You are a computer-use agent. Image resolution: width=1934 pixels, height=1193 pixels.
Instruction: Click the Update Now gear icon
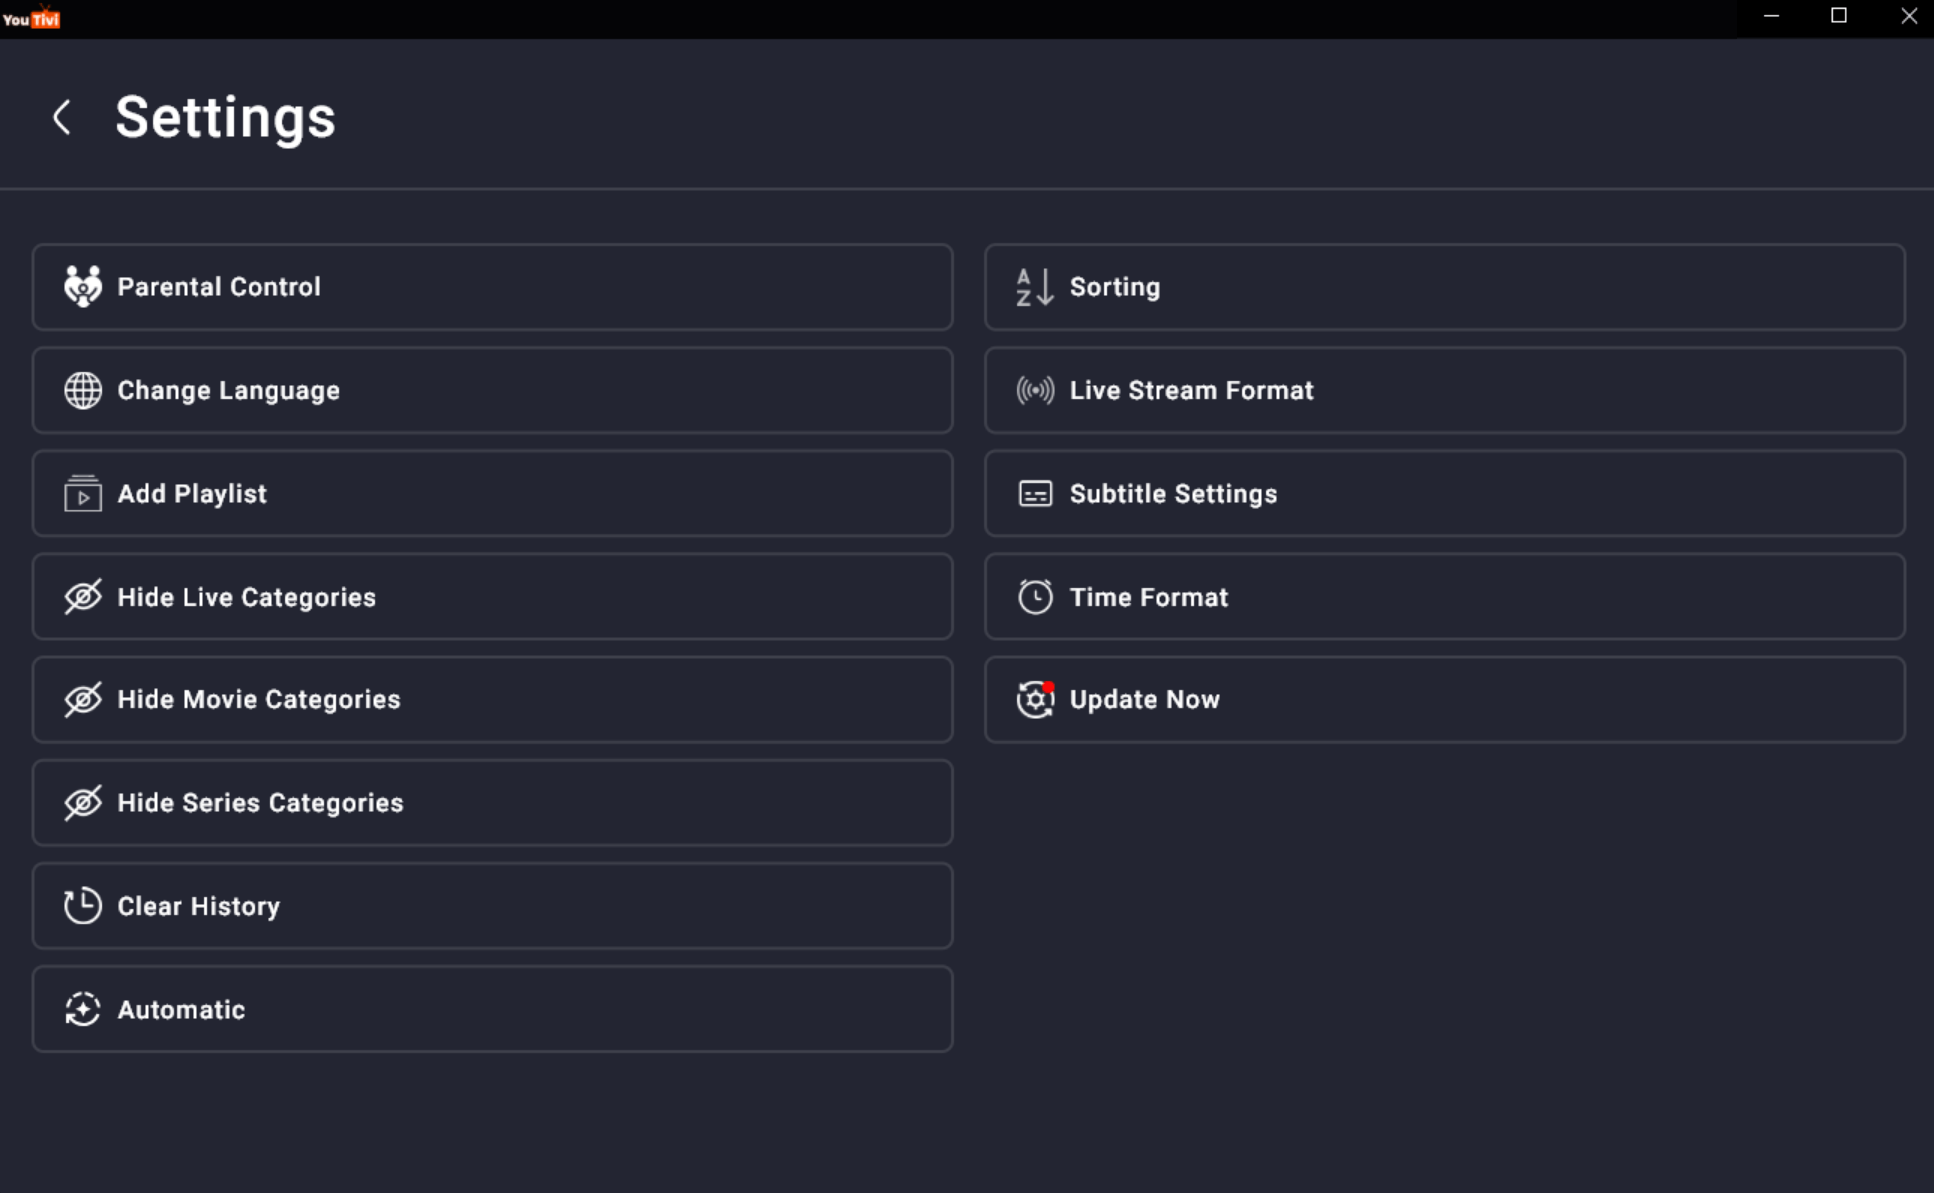coord(1035,700)
